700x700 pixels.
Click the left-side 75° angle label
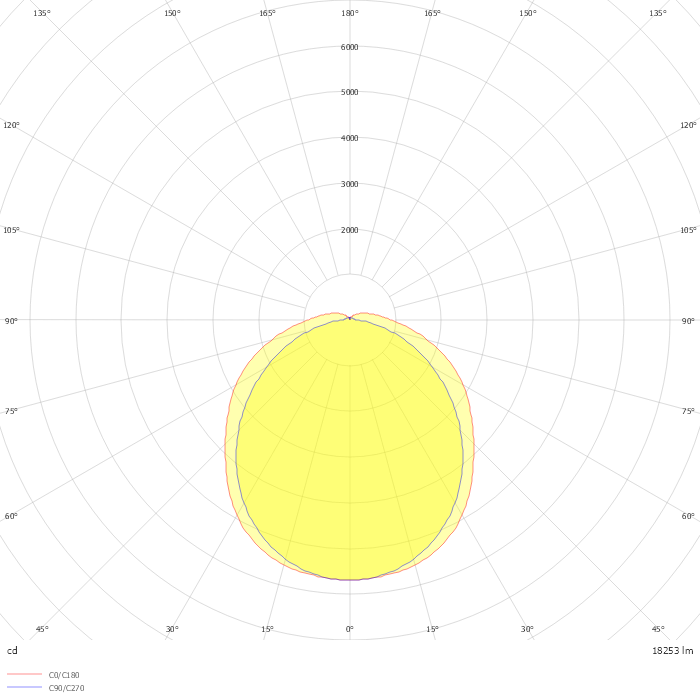click(11, 411)
